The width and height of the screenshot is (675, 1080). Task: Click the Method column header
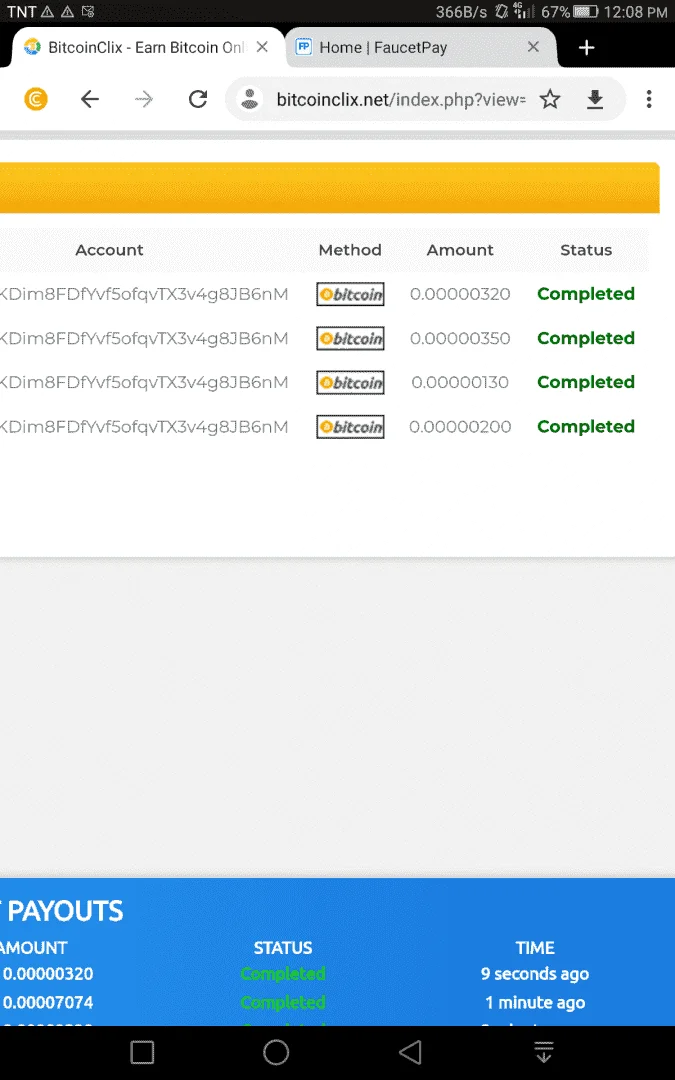coord(350,250)
